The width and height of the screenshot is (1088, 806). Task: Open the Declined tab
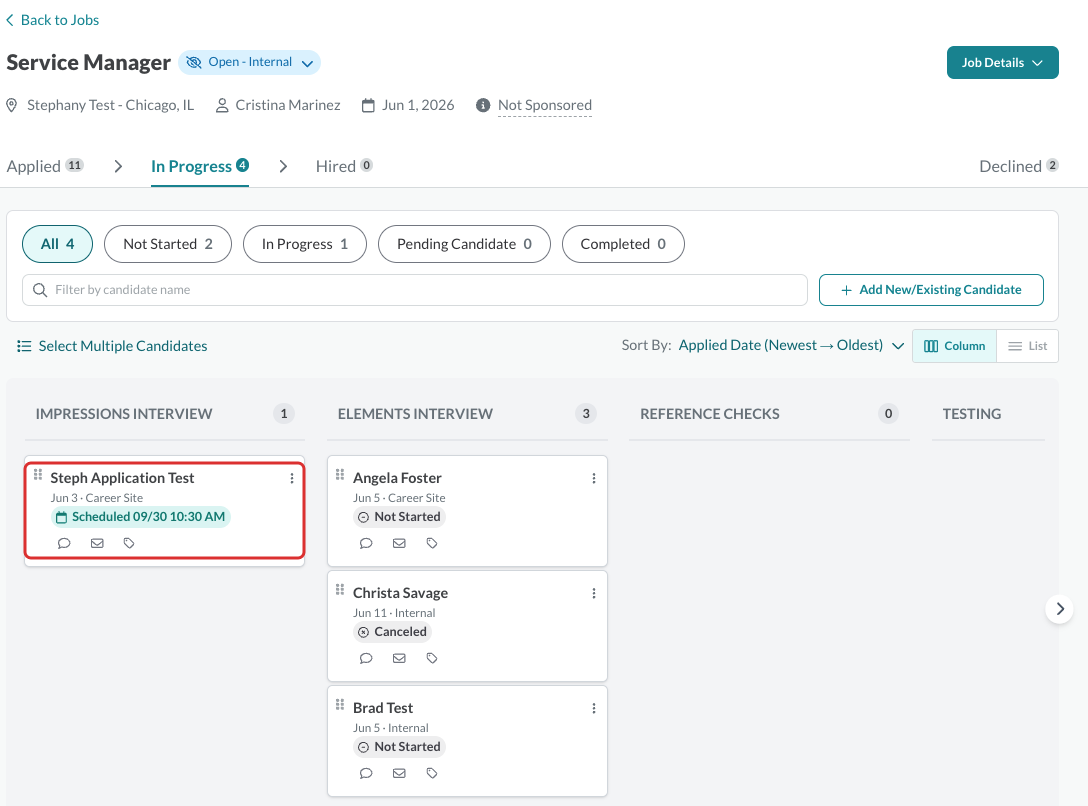[x=1019, y=166]
